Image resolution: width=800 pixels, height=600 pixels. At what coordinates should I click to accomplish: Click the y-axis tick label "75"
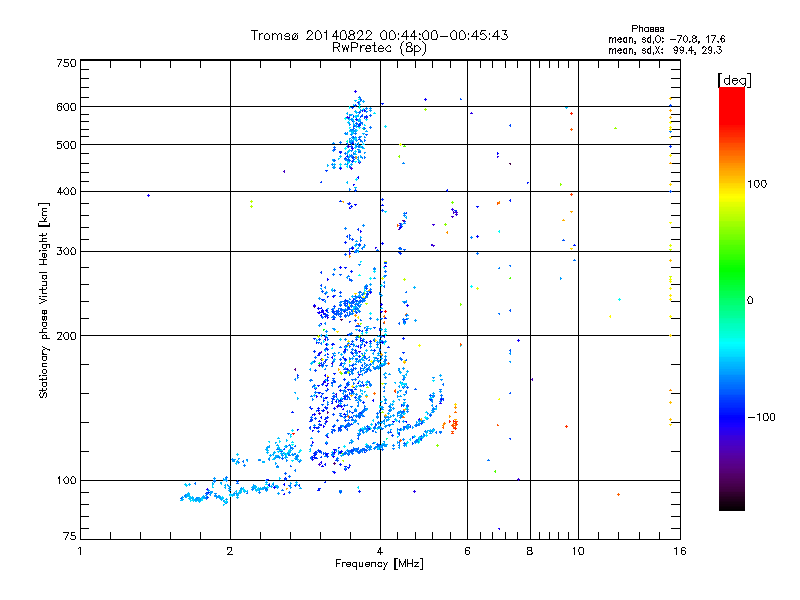tap(70, 536)
